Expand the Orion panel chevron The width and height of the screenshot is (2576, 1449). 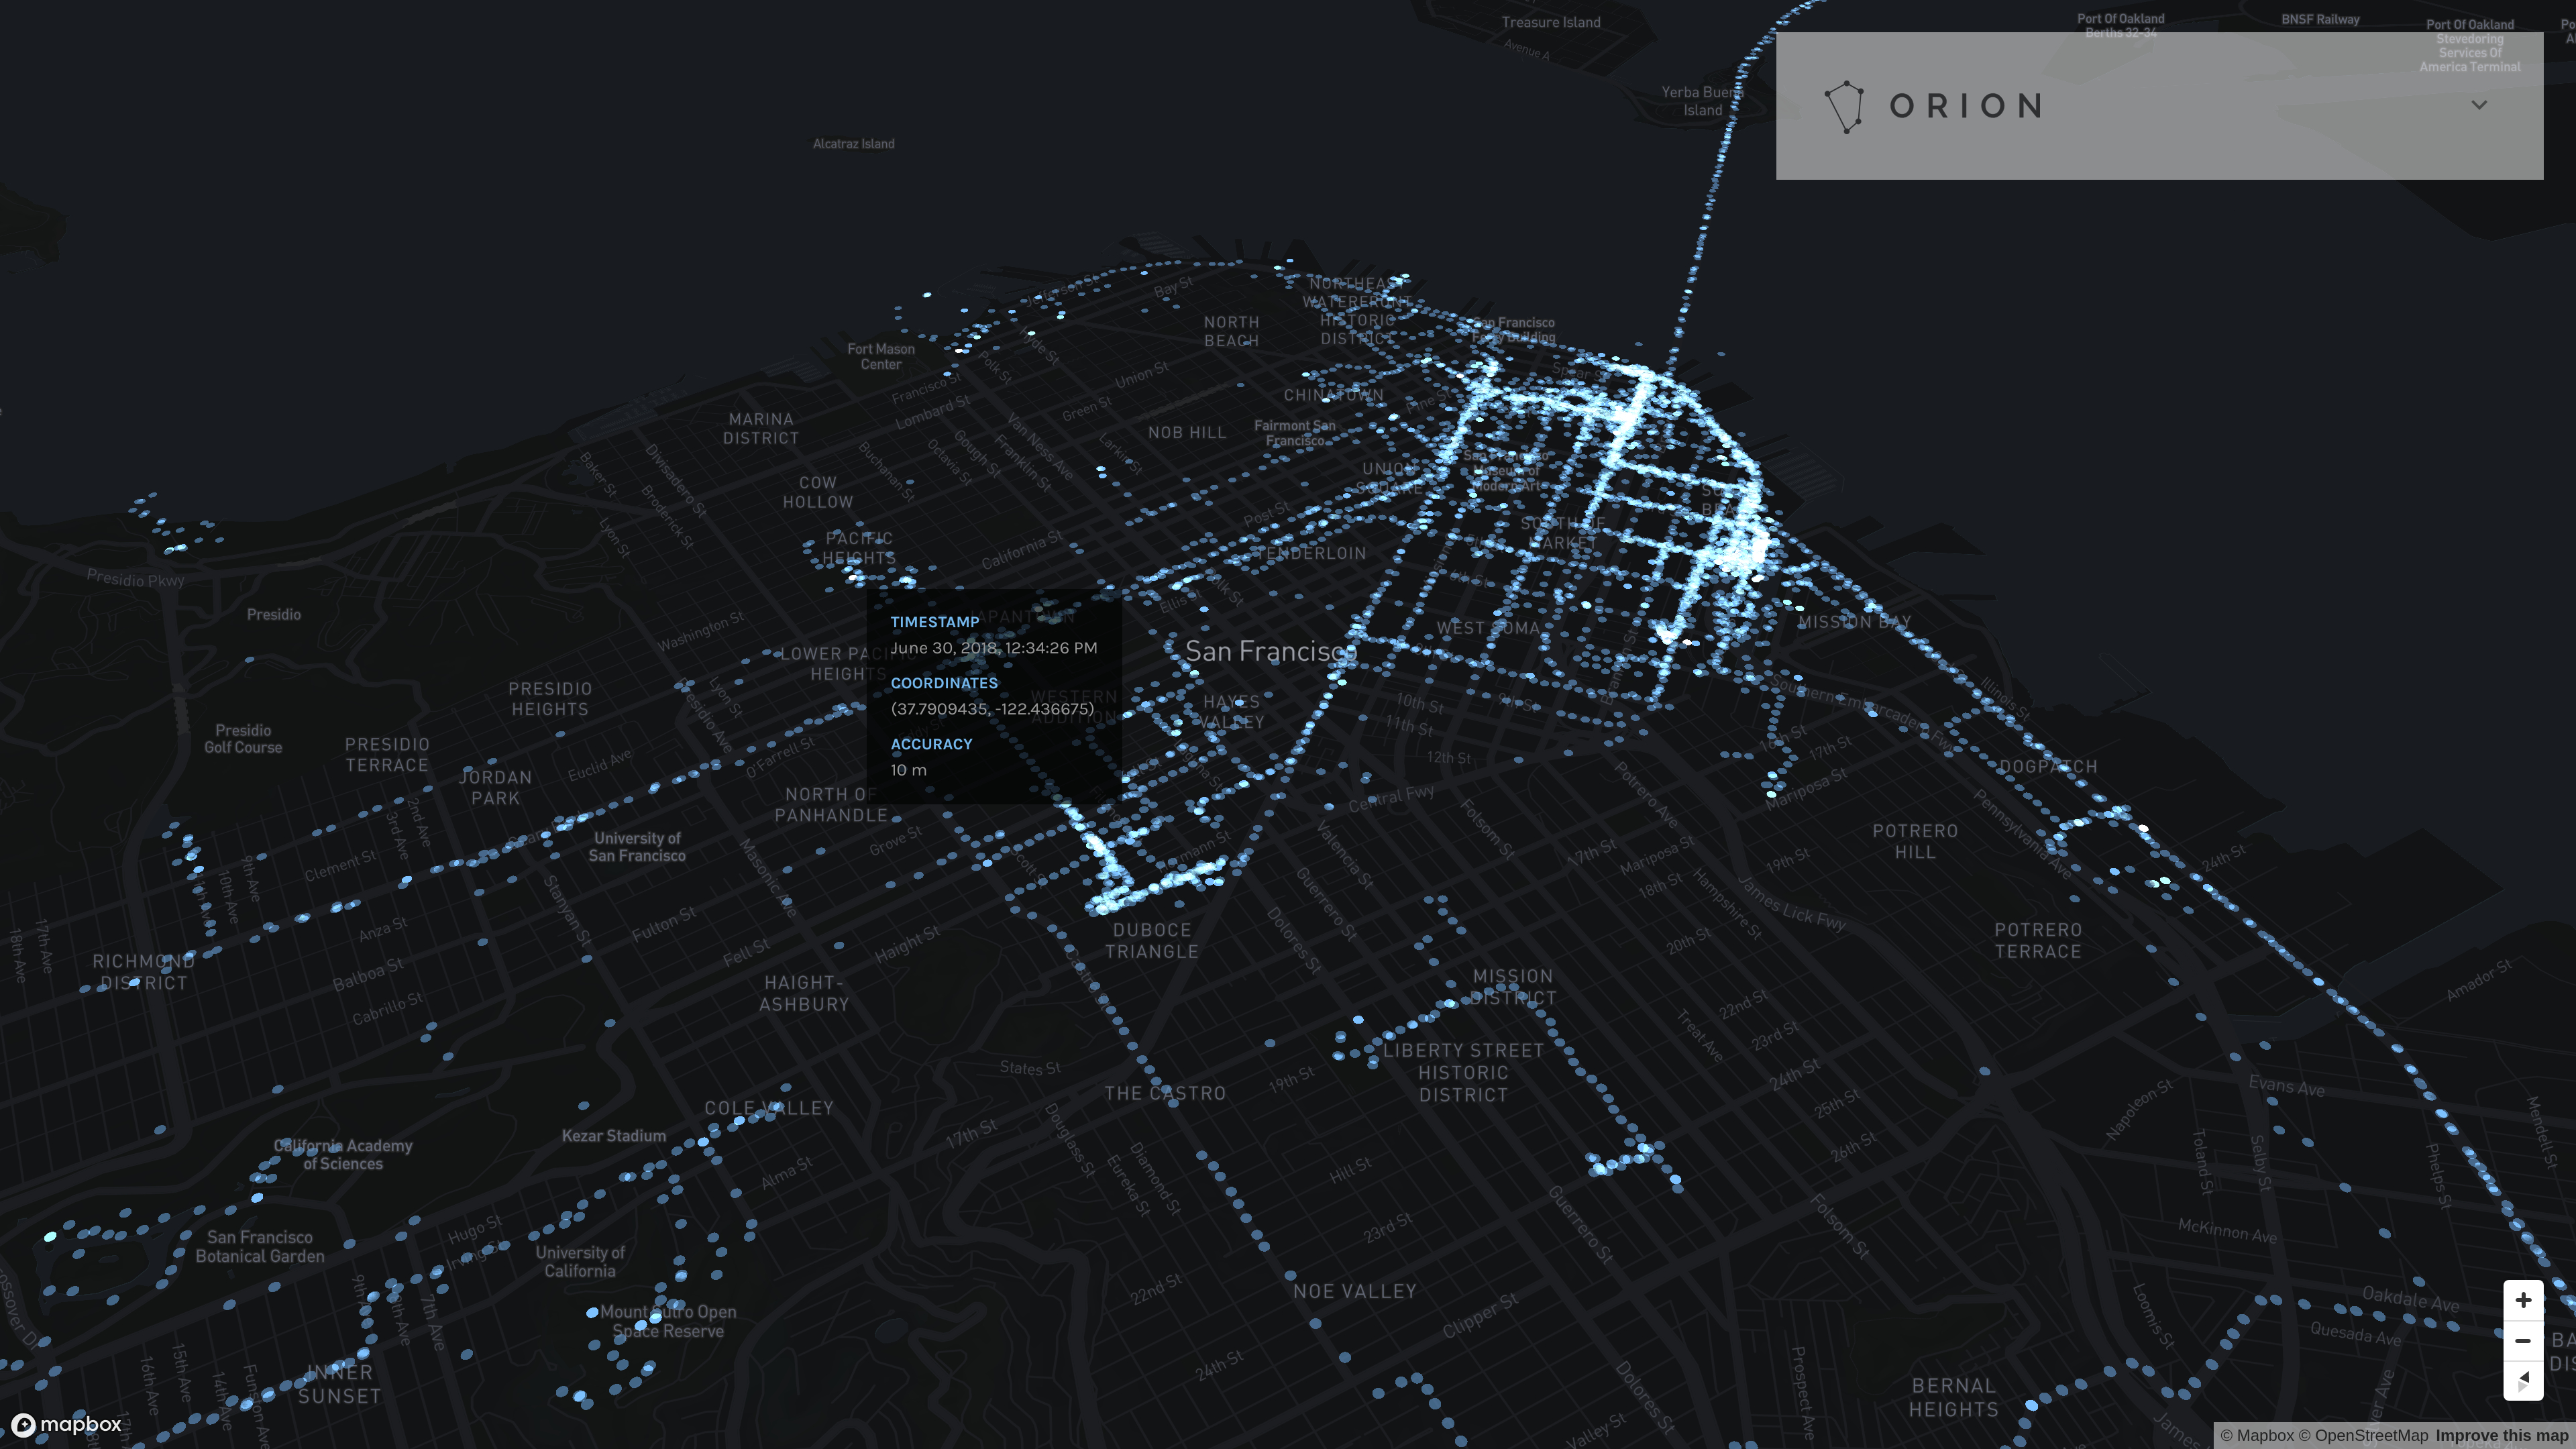pyautogui.click(x=2479, y=105)
